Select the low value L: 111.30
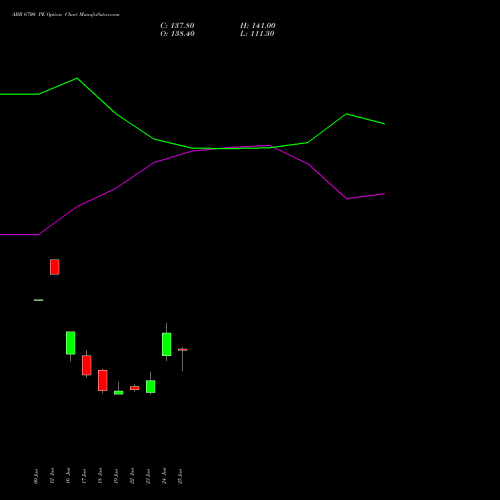Image resolution: width=500 pixels, height=500 pixels. click(257, 34)
